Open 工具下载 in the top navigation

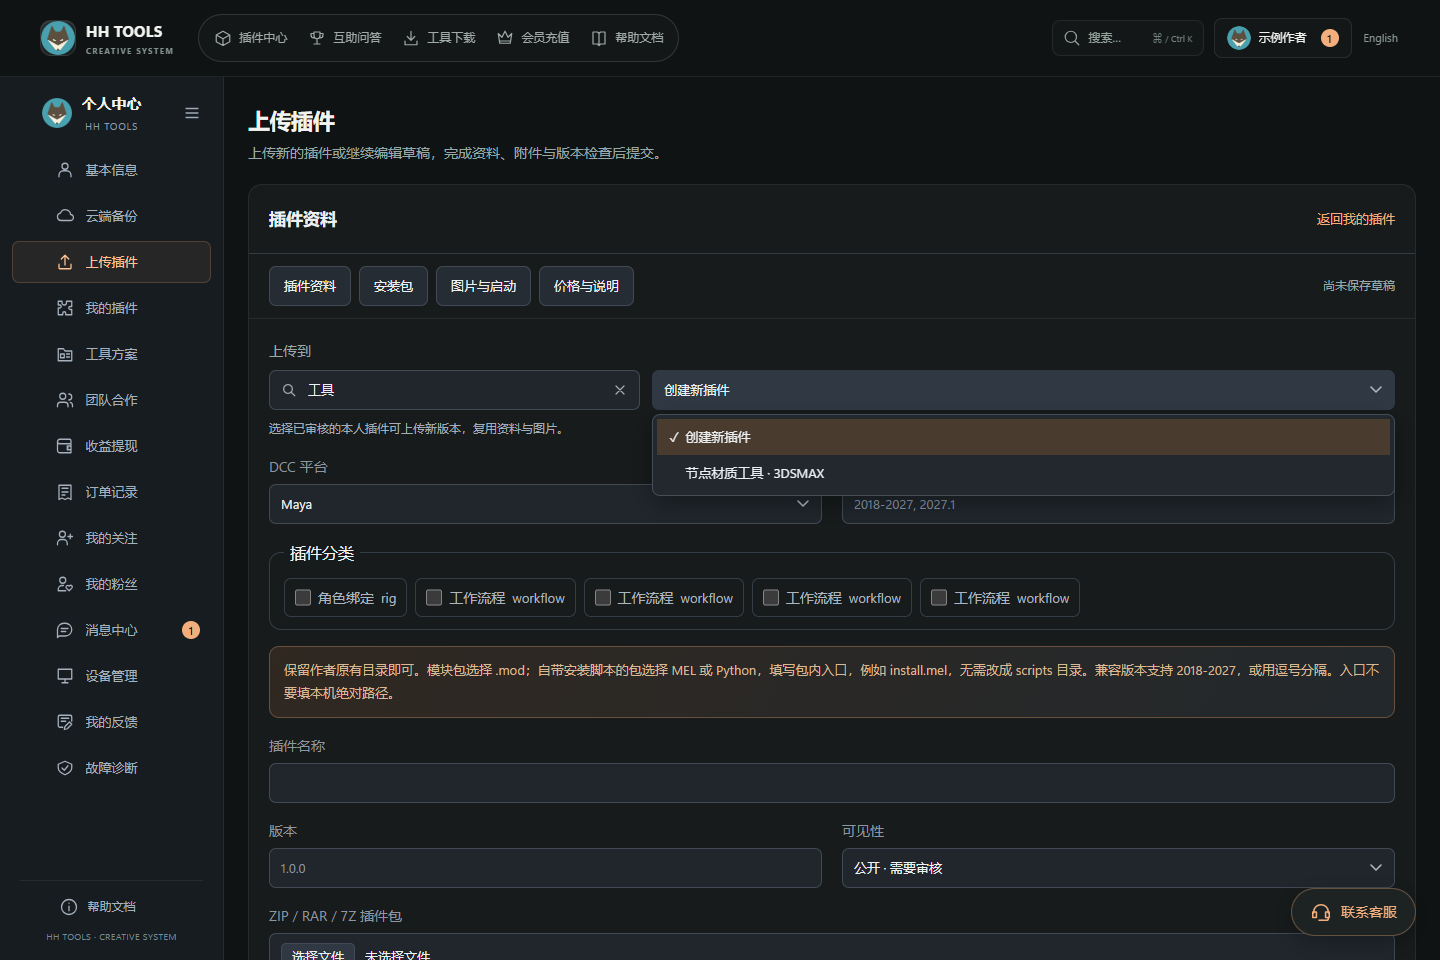click(x=439, y=38)
